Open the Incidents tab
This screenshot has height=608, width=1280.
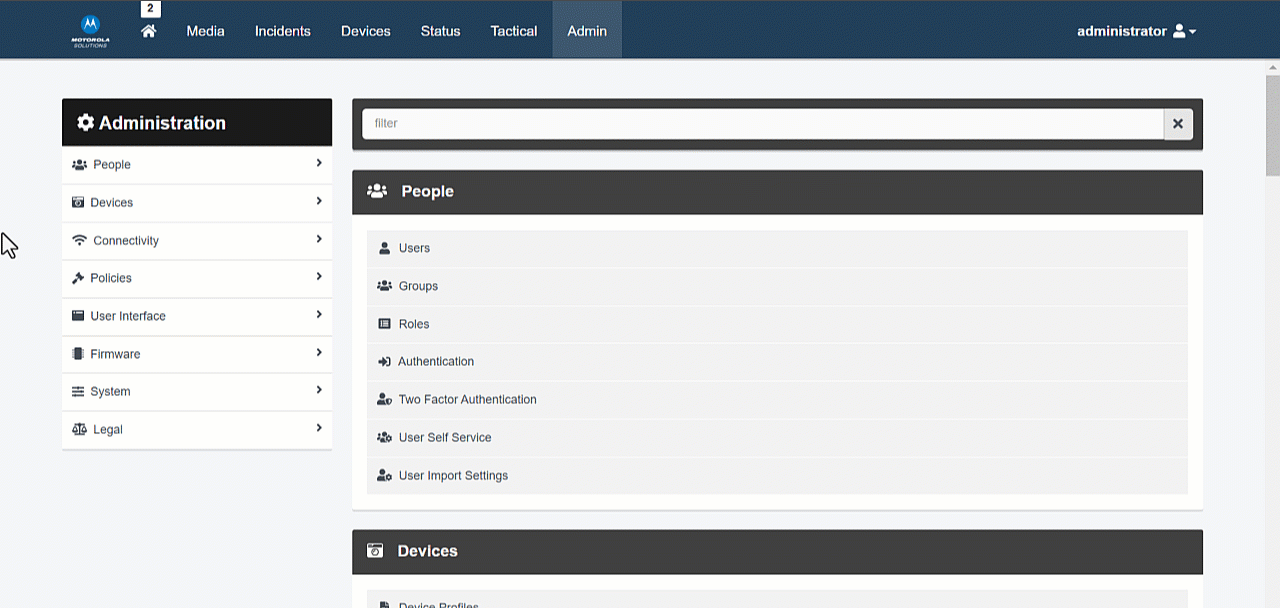pos(282,31)
